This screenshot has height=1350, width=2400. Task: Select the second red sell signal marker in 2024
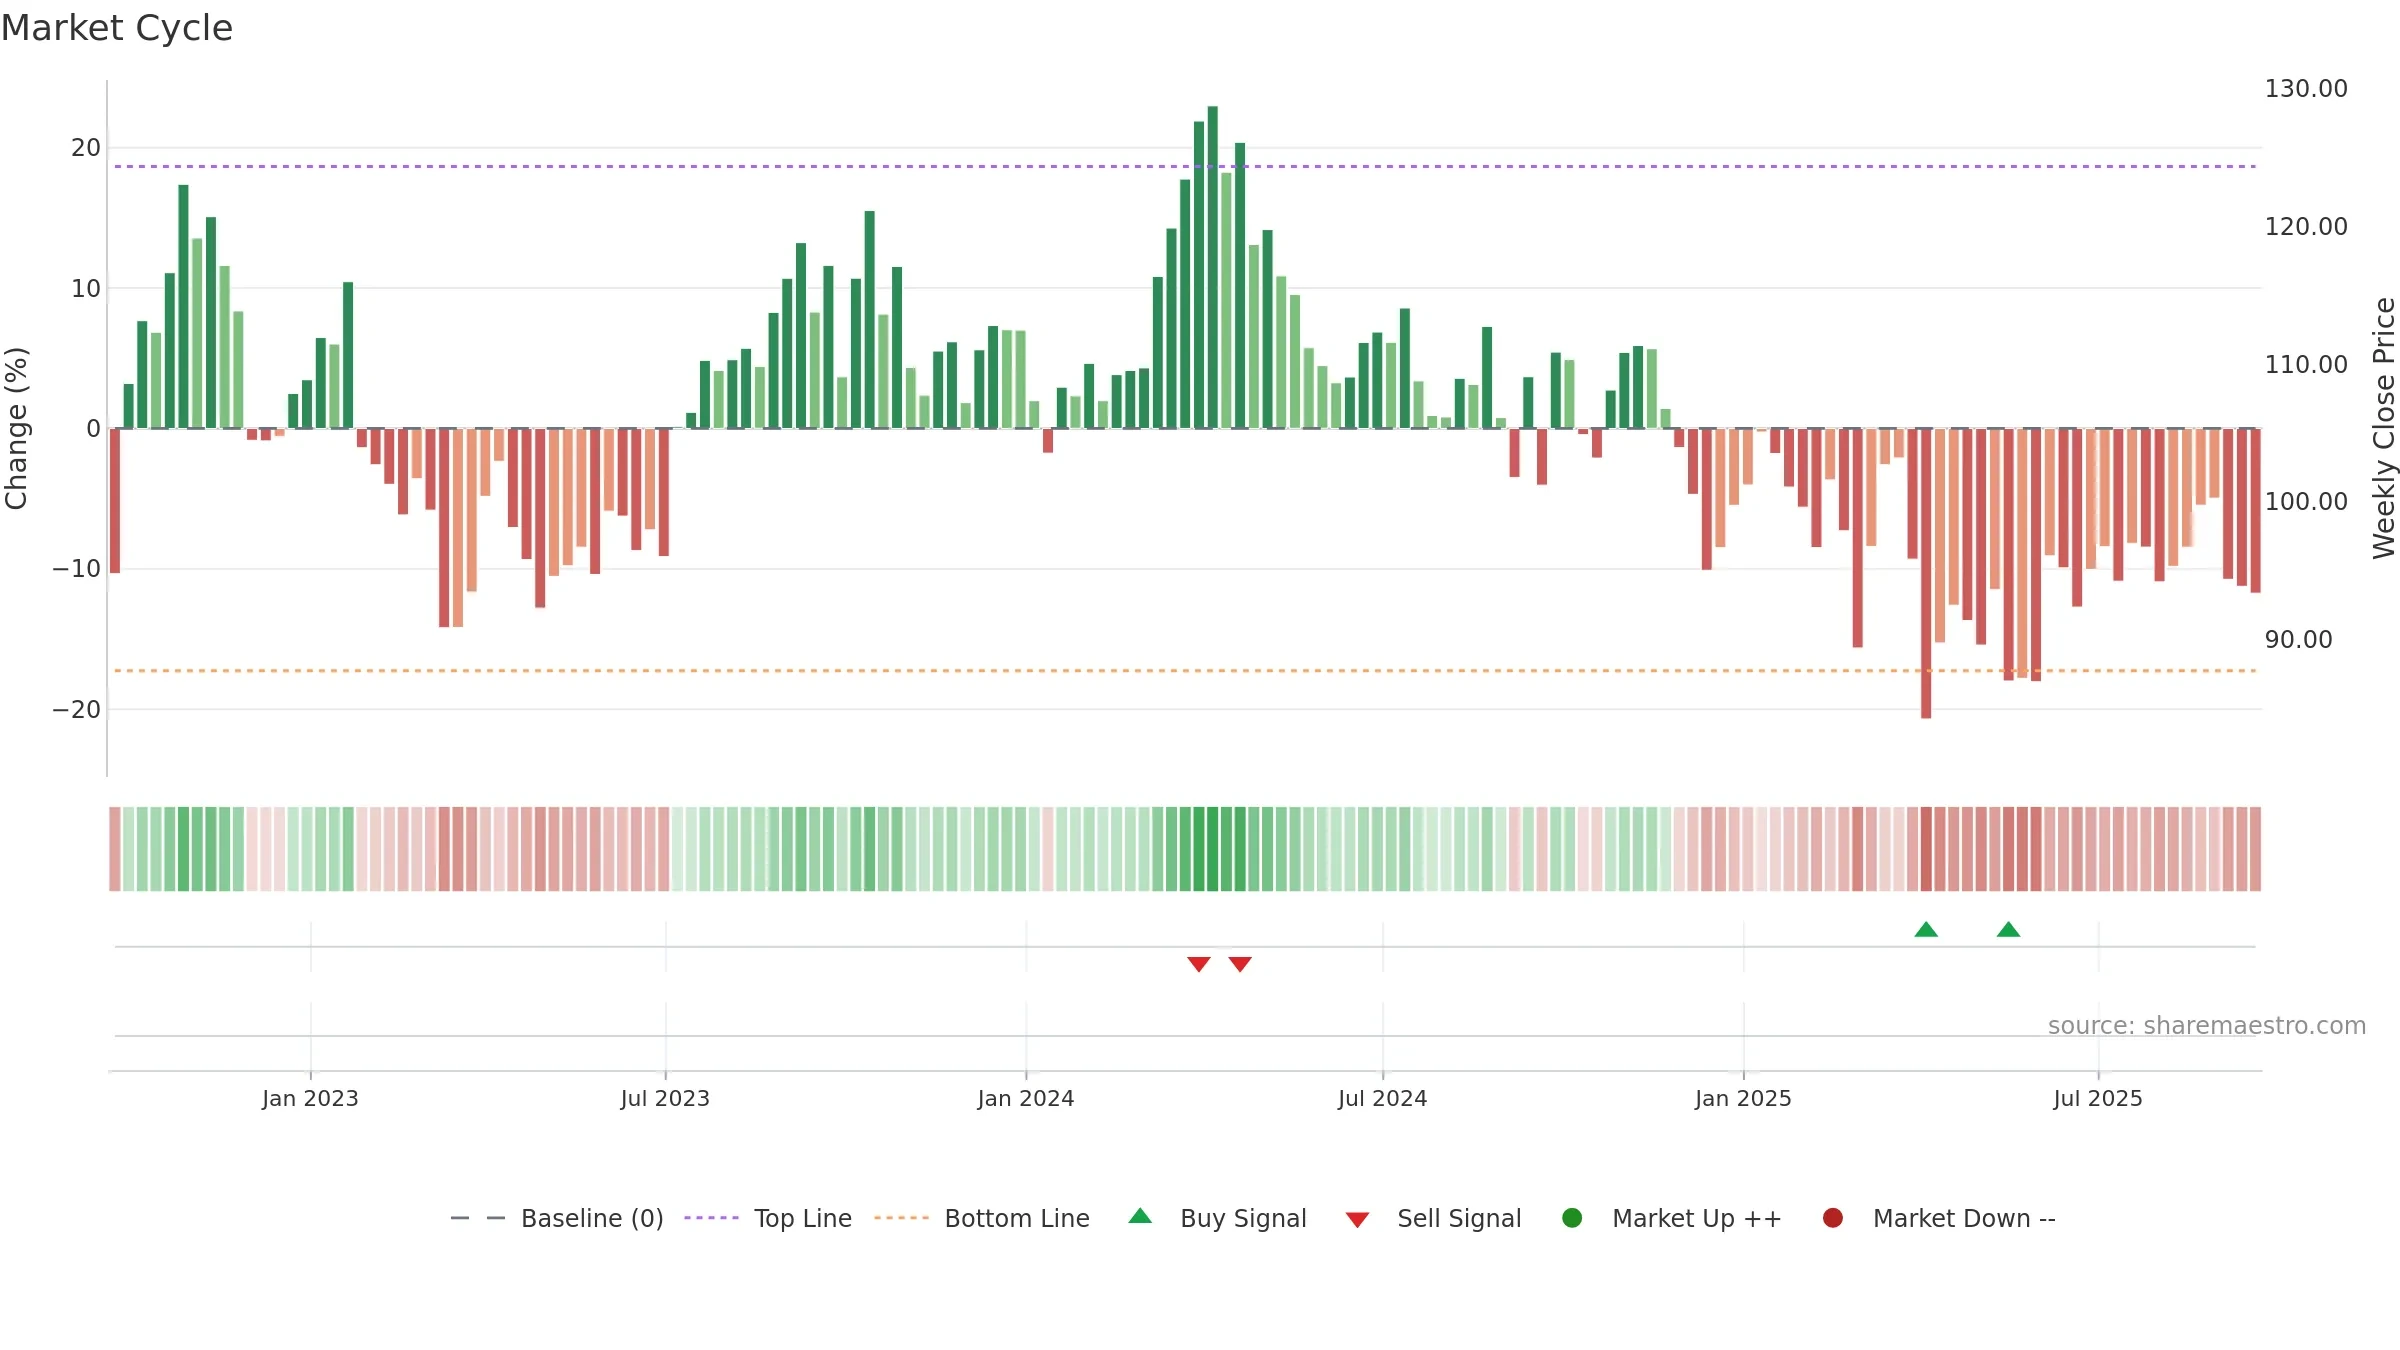1240,964
